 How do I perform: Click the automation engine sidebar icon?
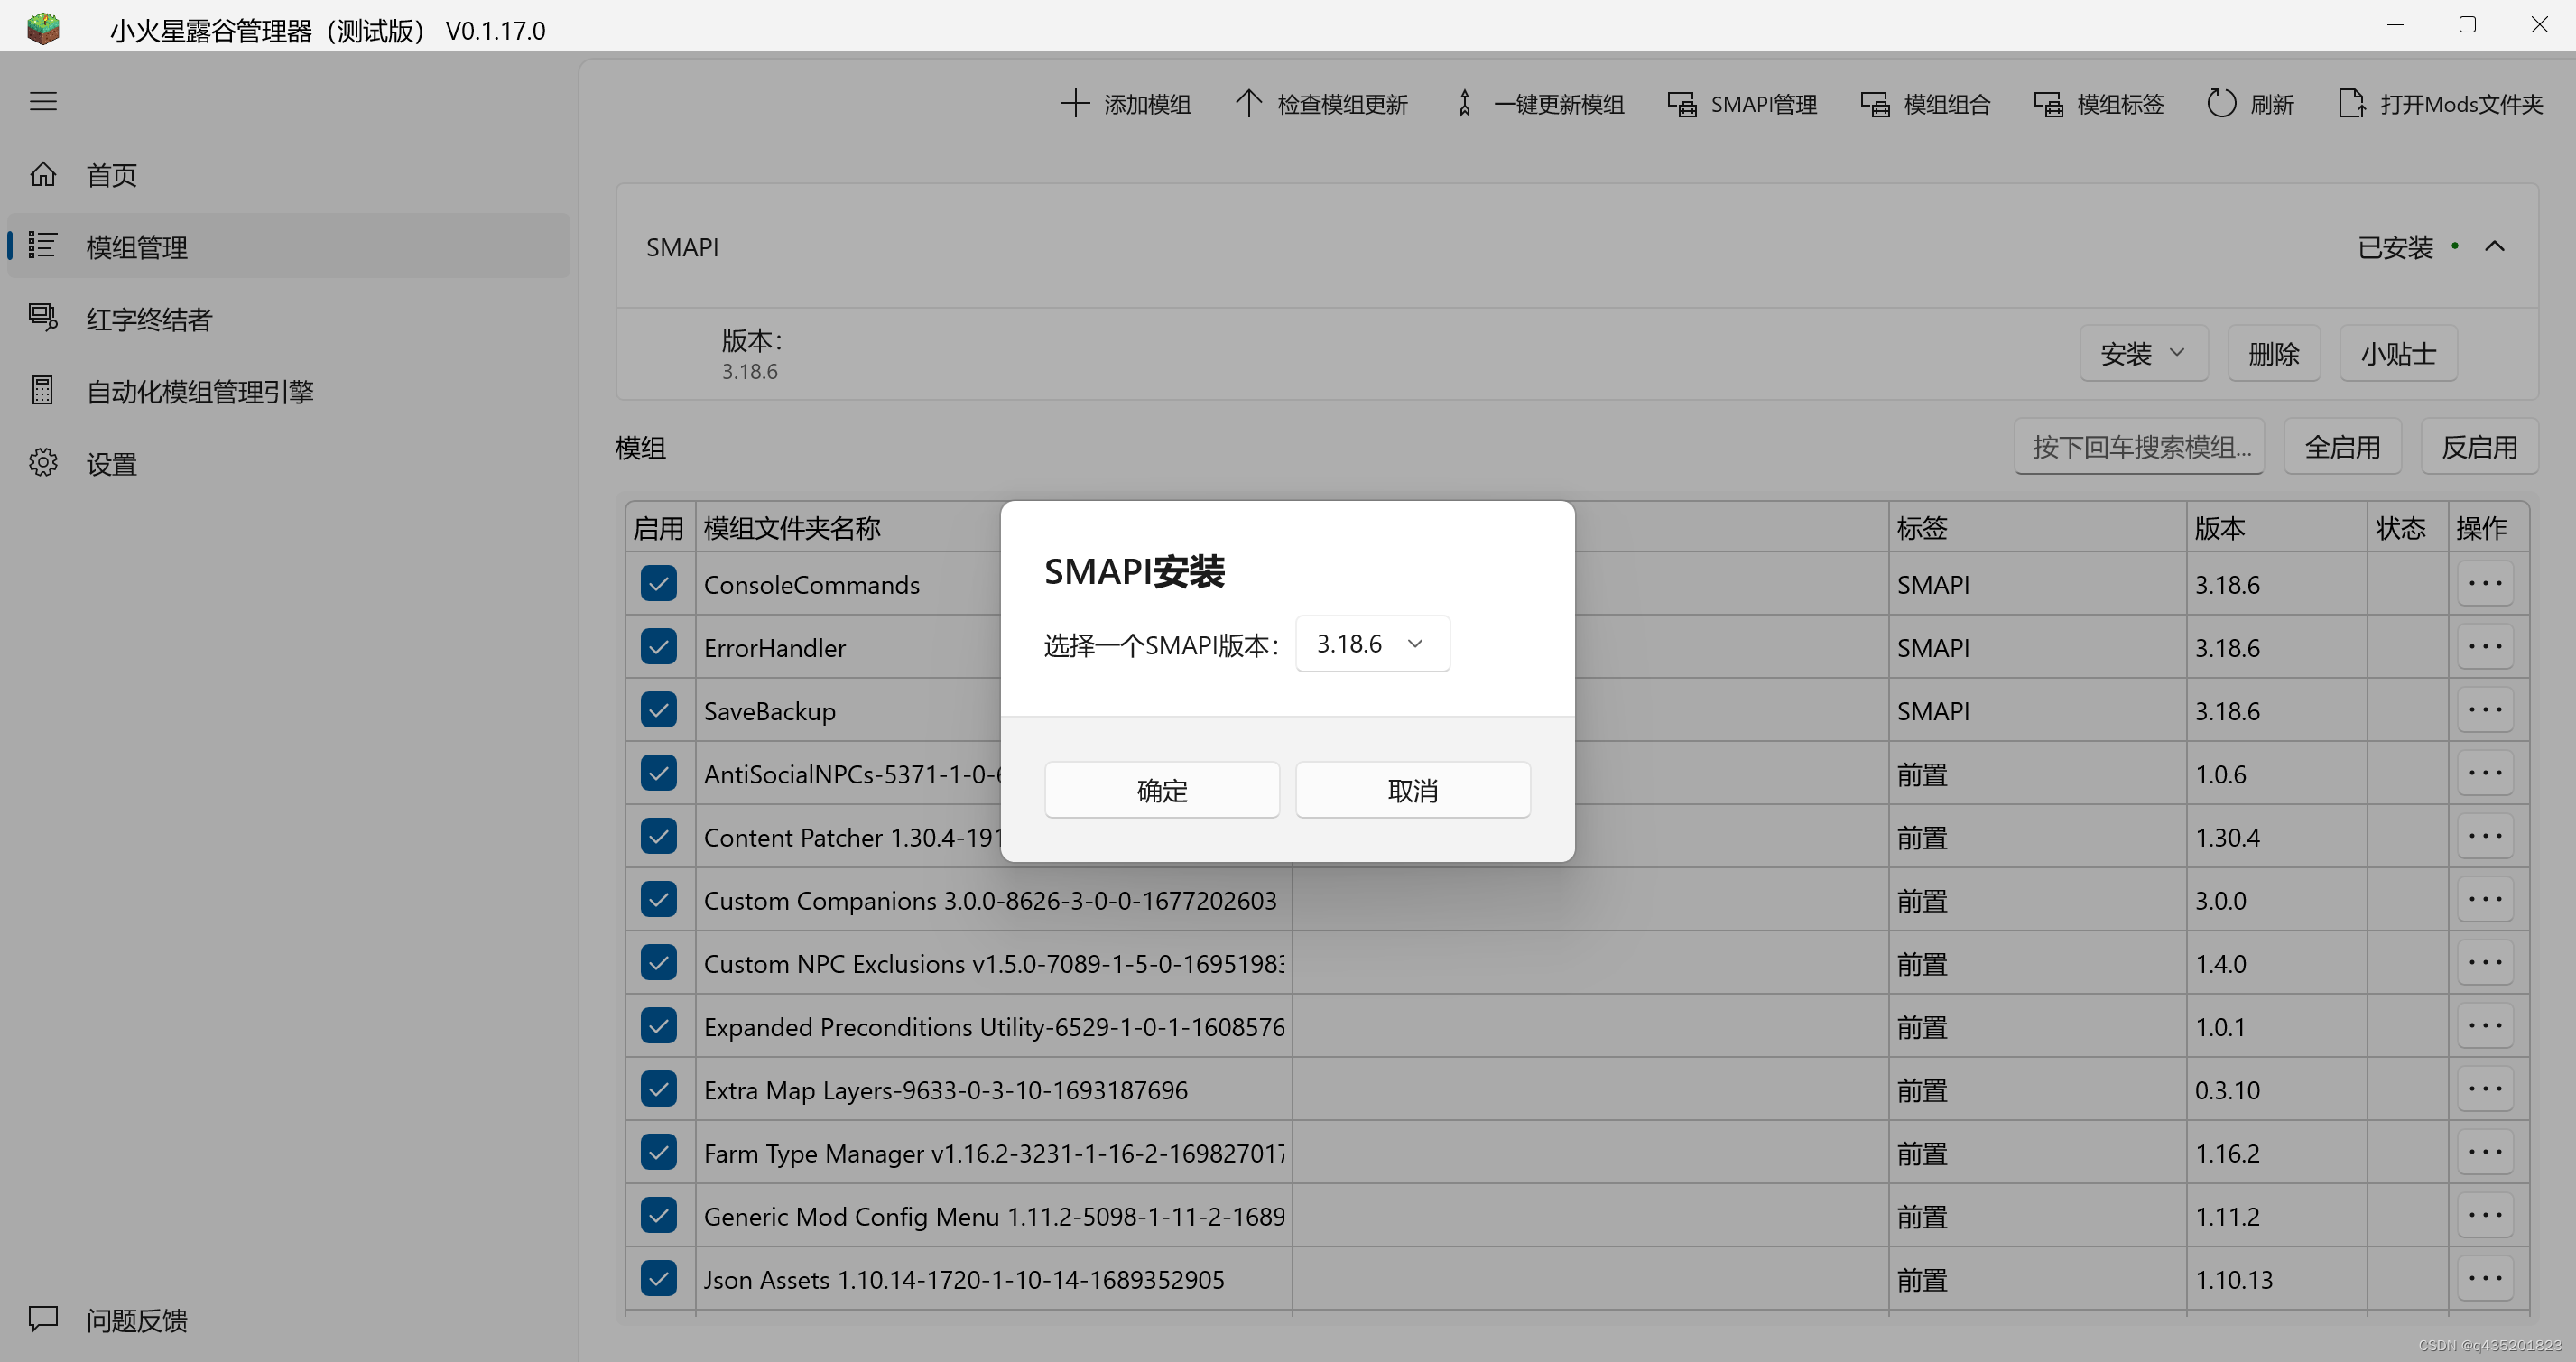[x=43, y=390]
